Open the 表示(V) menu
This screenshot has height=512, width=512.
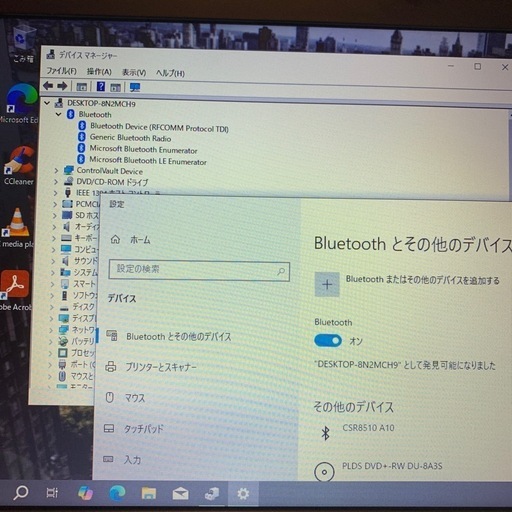[x=134, y=72]
